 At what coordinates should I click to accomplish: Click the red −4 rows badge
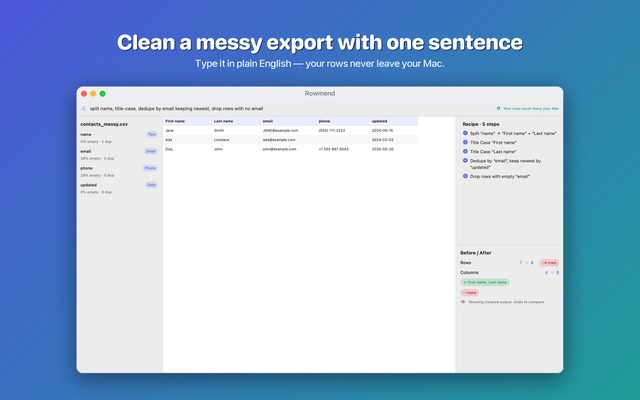[549, 262]
